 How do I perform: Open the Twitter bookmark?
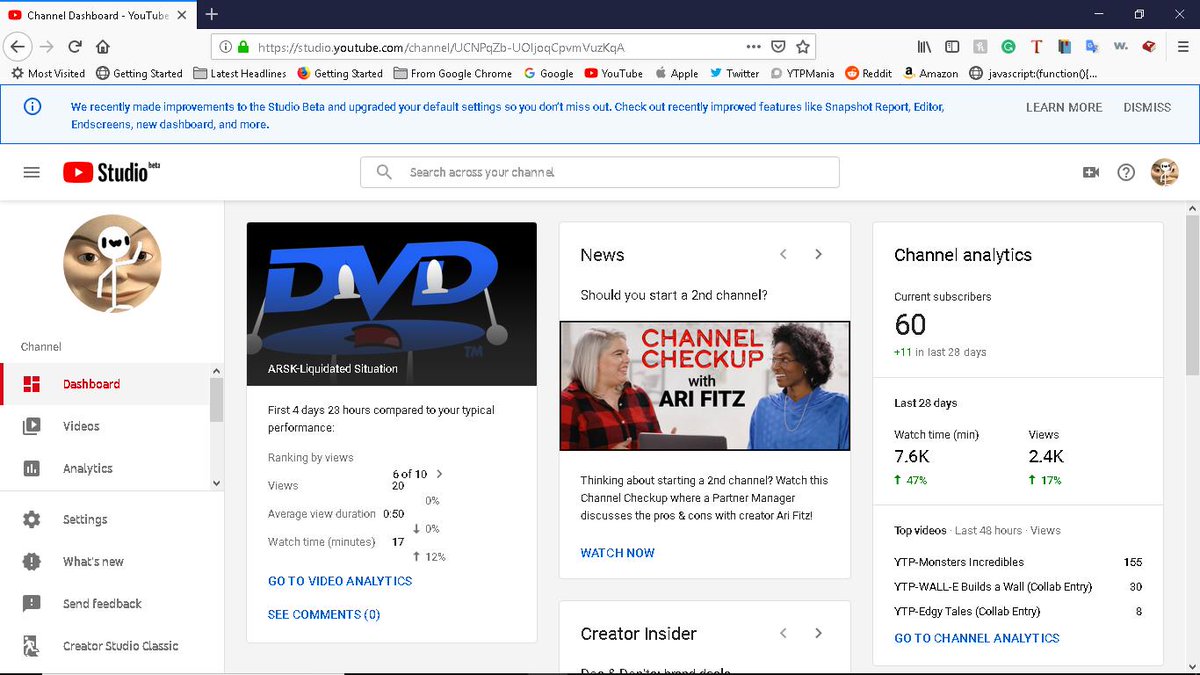click(x=735, y=73)
